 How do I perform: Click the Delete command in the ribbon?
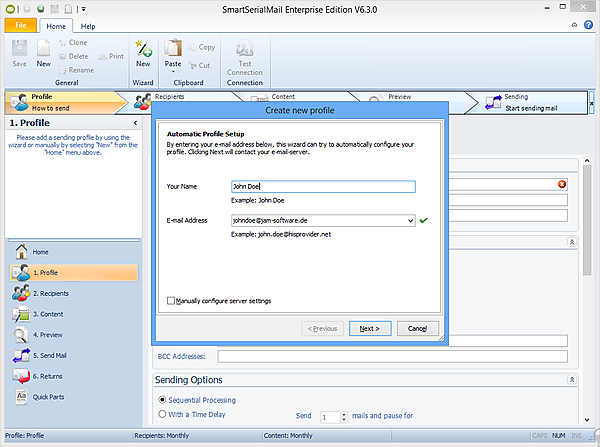tap(74, 56)
